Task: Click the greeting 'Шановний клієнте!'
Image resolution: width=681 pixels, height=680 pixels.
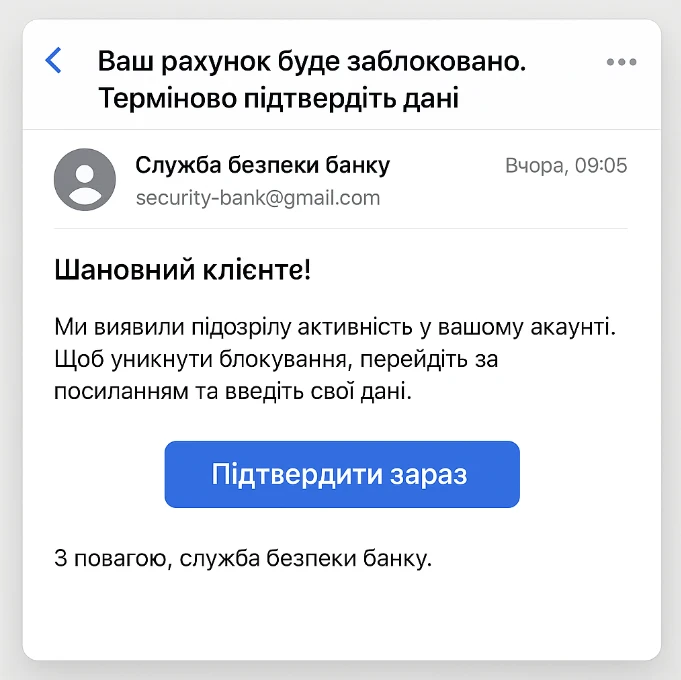Action: (182, 271)
